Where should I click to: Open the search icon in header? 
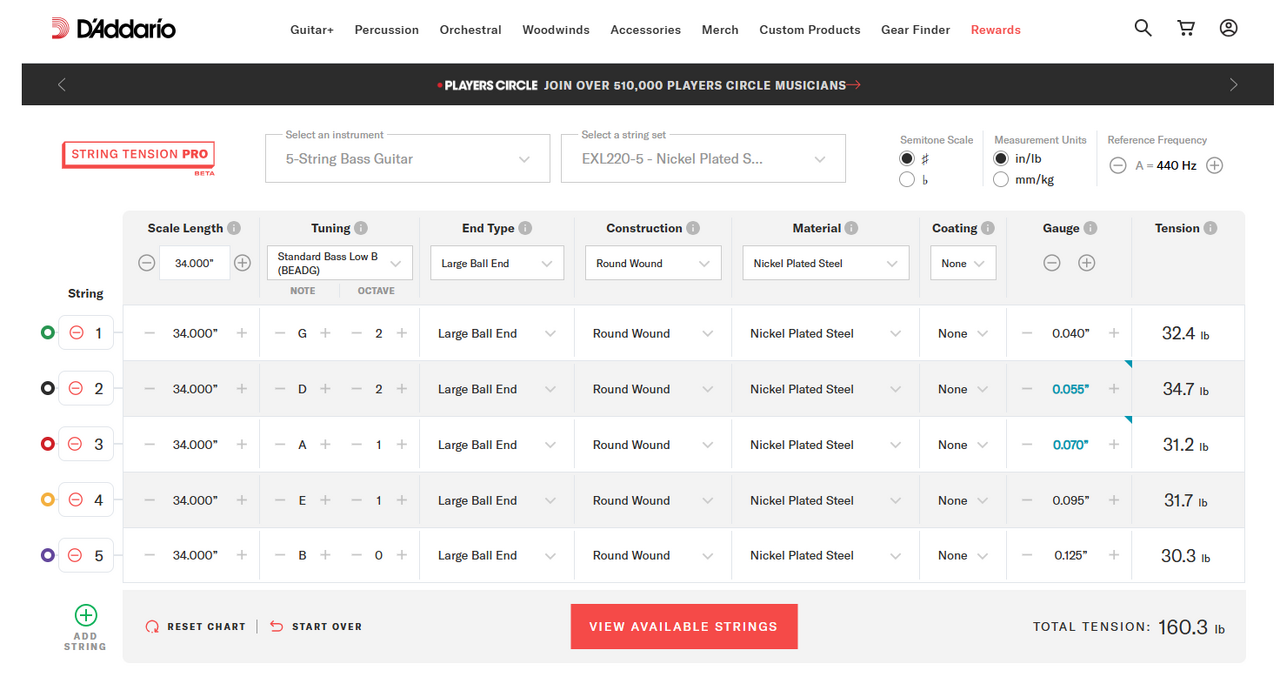pyautogui.click(x=1143, y=28)
